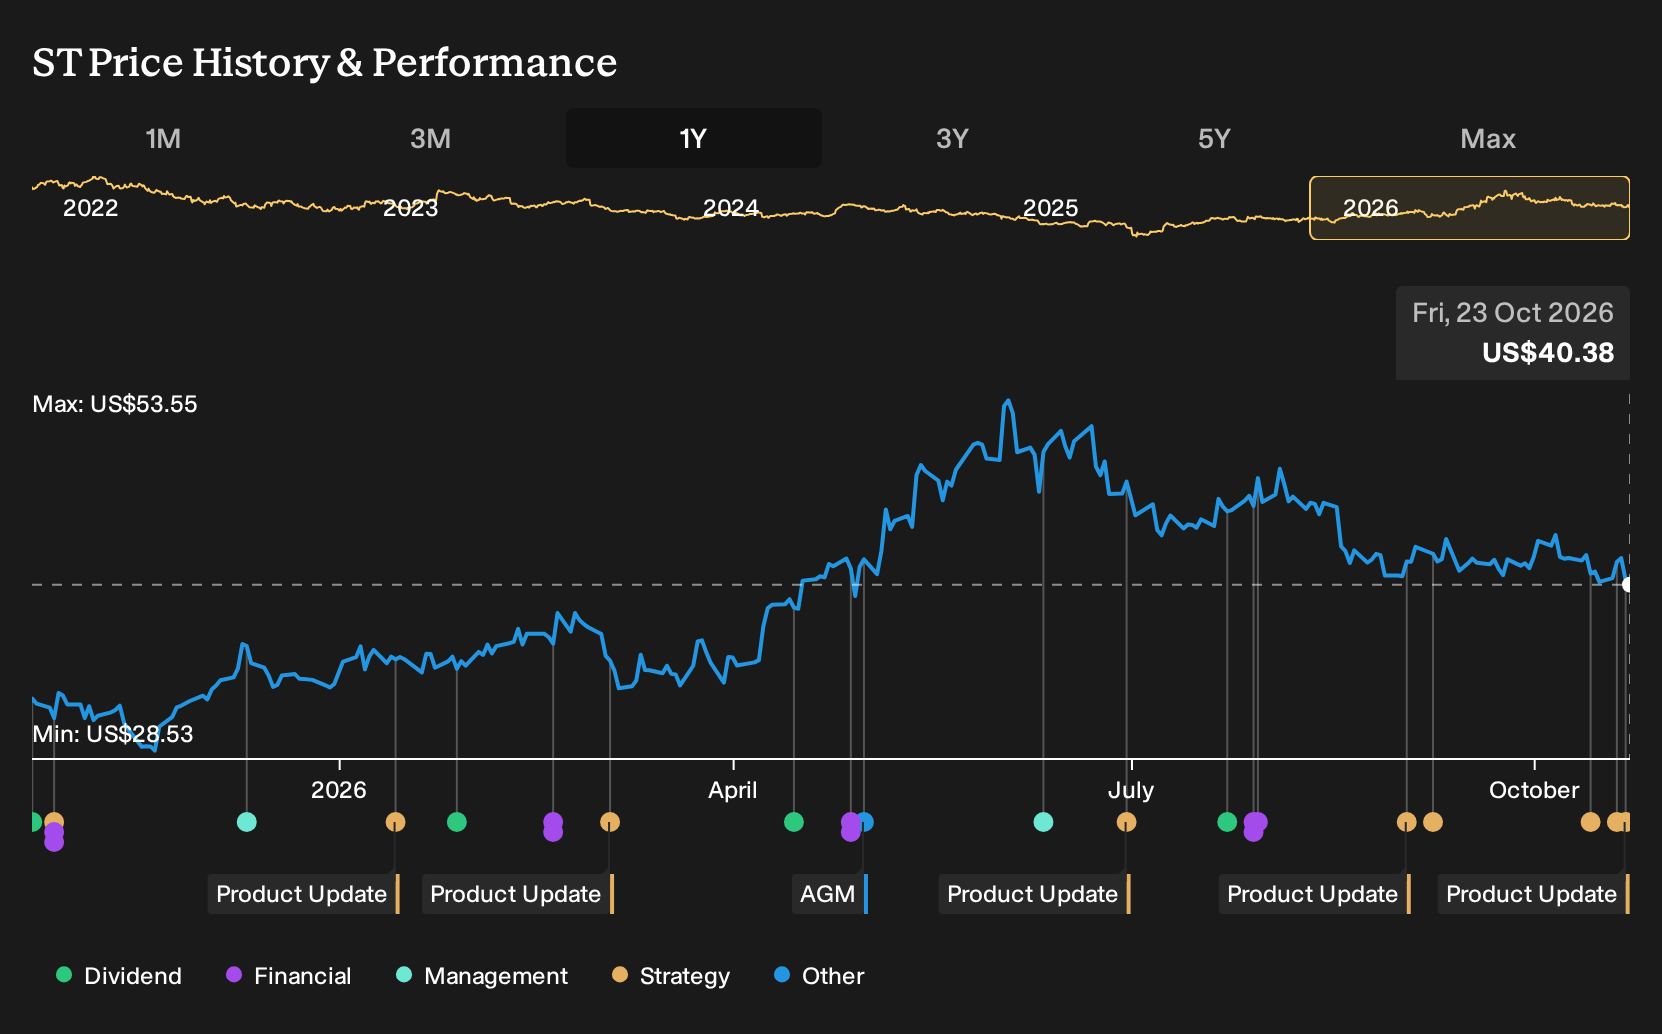Click 2022 in the overview strip

coord(91,208)
